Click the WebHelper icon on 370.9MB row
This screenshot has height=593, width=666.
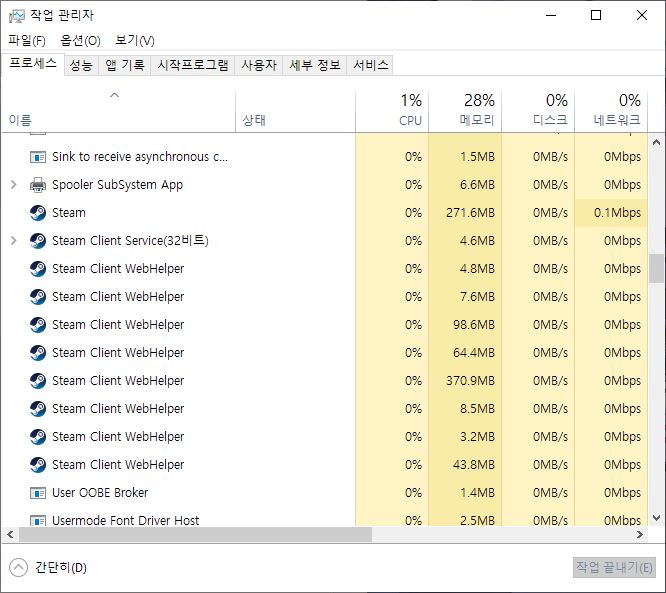[x=38, y=381]
